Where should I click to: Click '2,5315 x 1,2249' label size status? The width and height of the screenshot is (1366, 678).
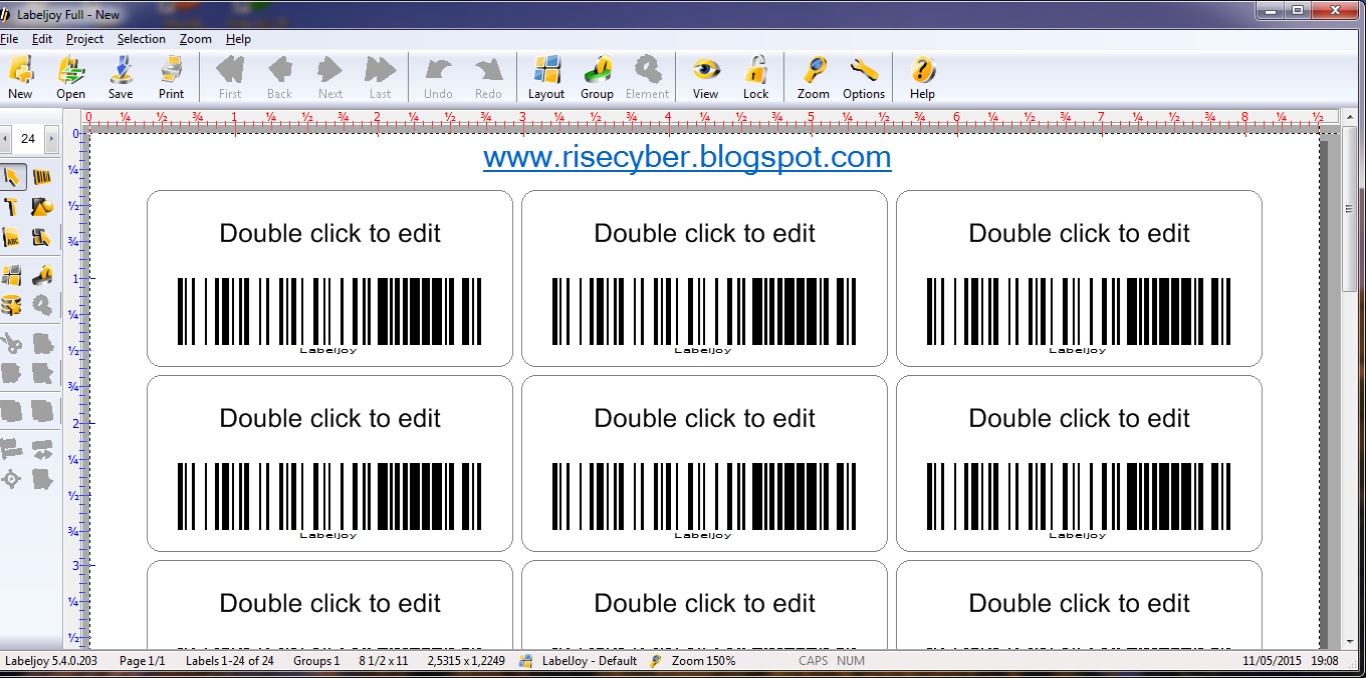click(465, 661)
